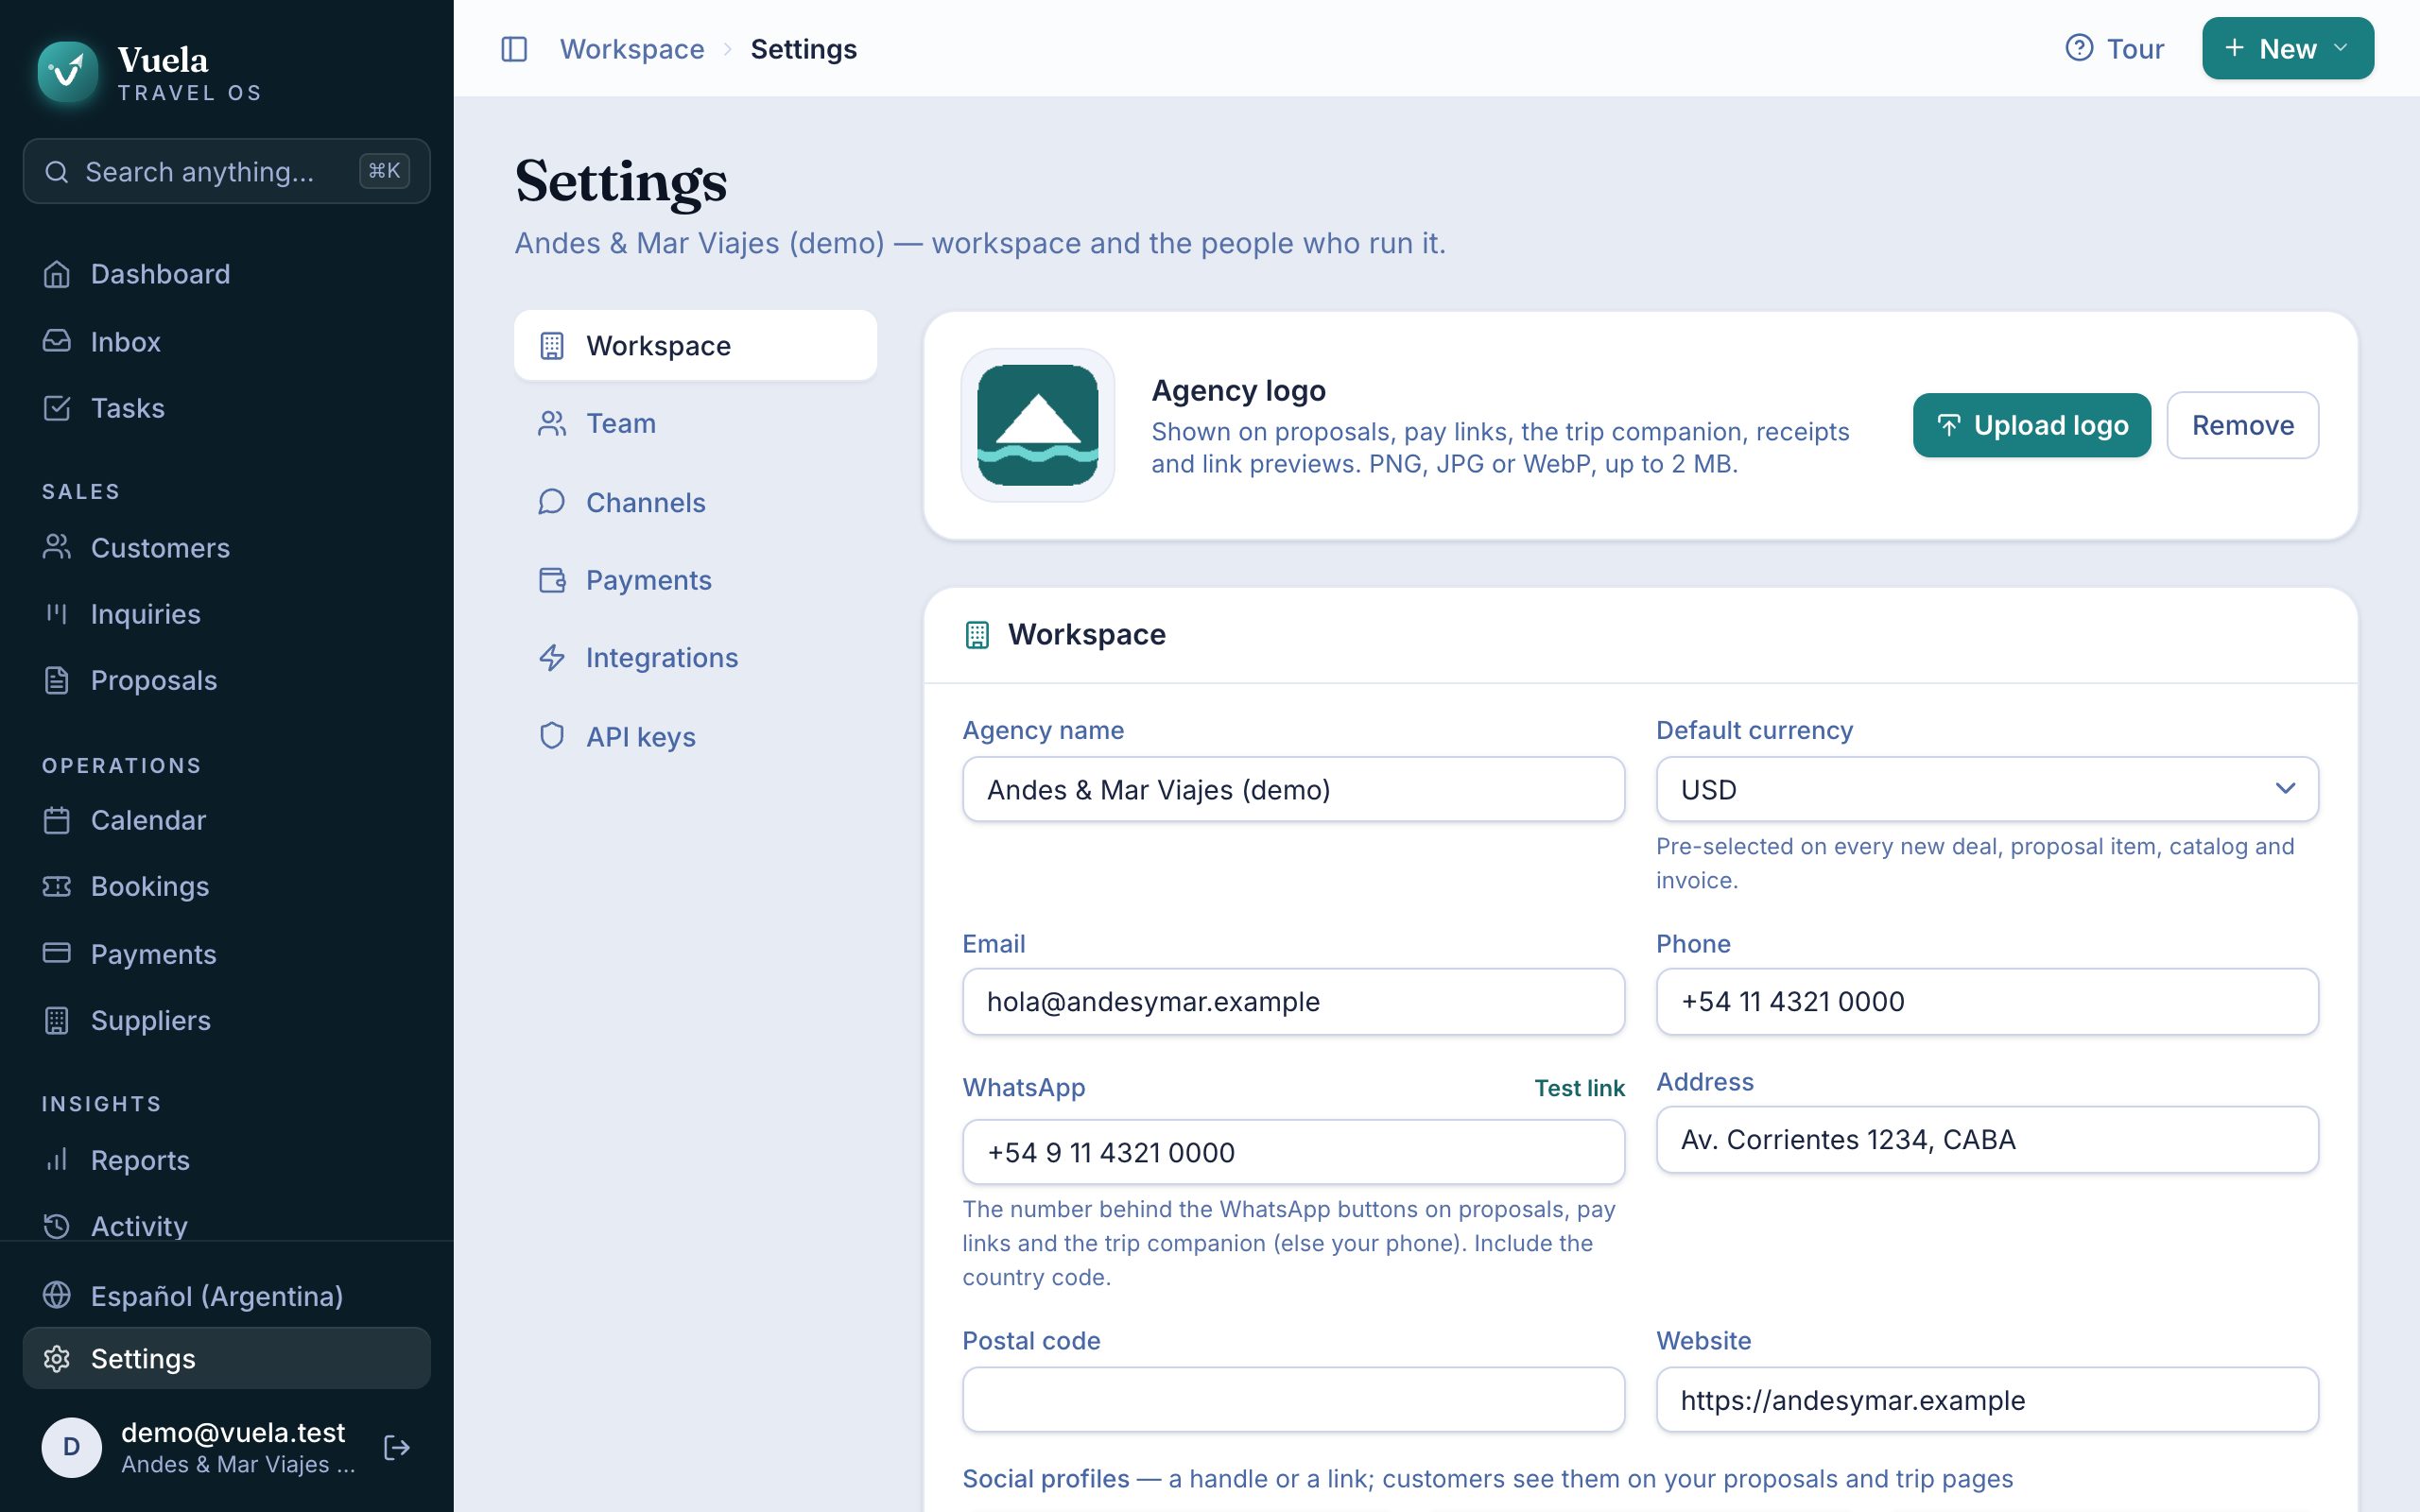The height and width of the screenshot is (1512, 2420).
Task: Open the New button dropdown
Action: point(2287,48)
